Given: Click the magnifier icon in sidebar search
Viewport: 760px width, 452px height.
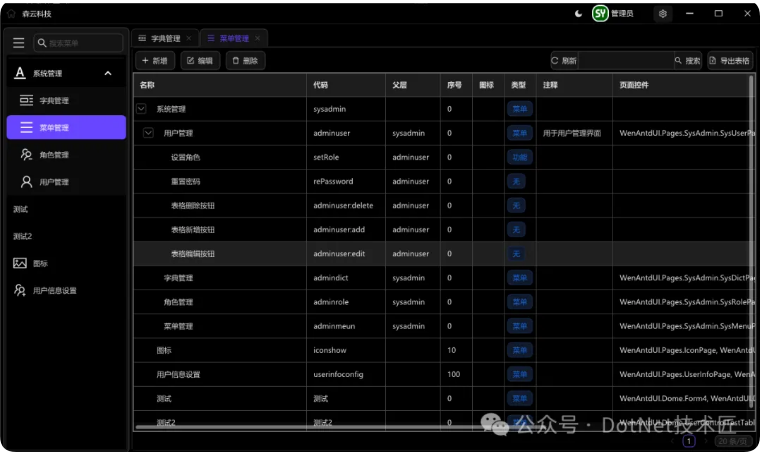Looking at the screenshot, I should 42,43.
